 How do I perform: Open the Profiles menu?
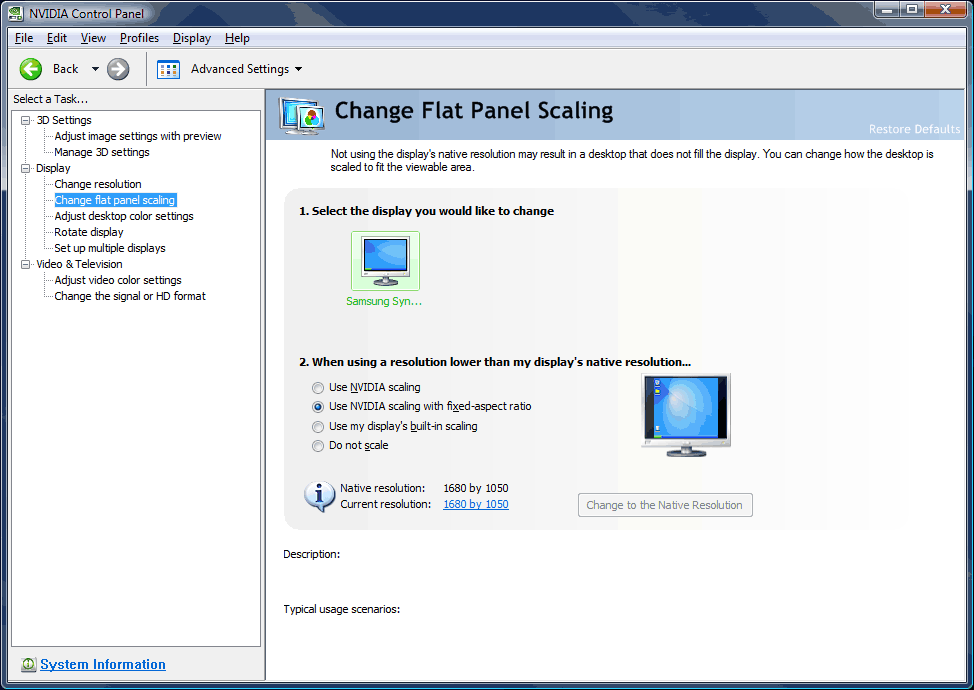[x=139, y=38]
